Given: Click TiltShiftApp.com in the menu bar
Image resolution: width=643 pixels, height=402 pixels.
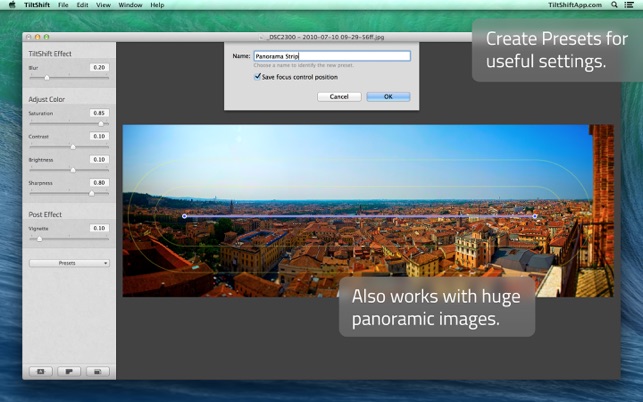Looking at the screenshot, I should (575, 5).
